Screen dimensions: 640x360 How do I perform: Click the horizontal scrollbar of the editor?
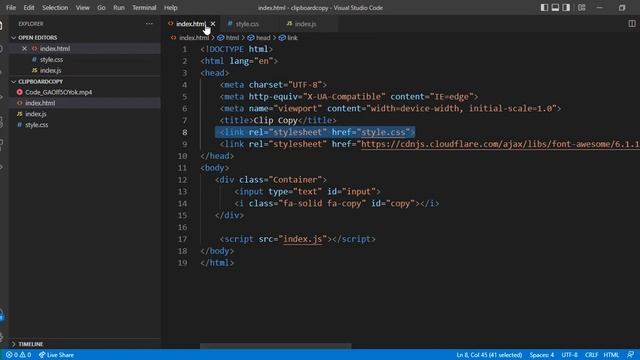(276, 346)
